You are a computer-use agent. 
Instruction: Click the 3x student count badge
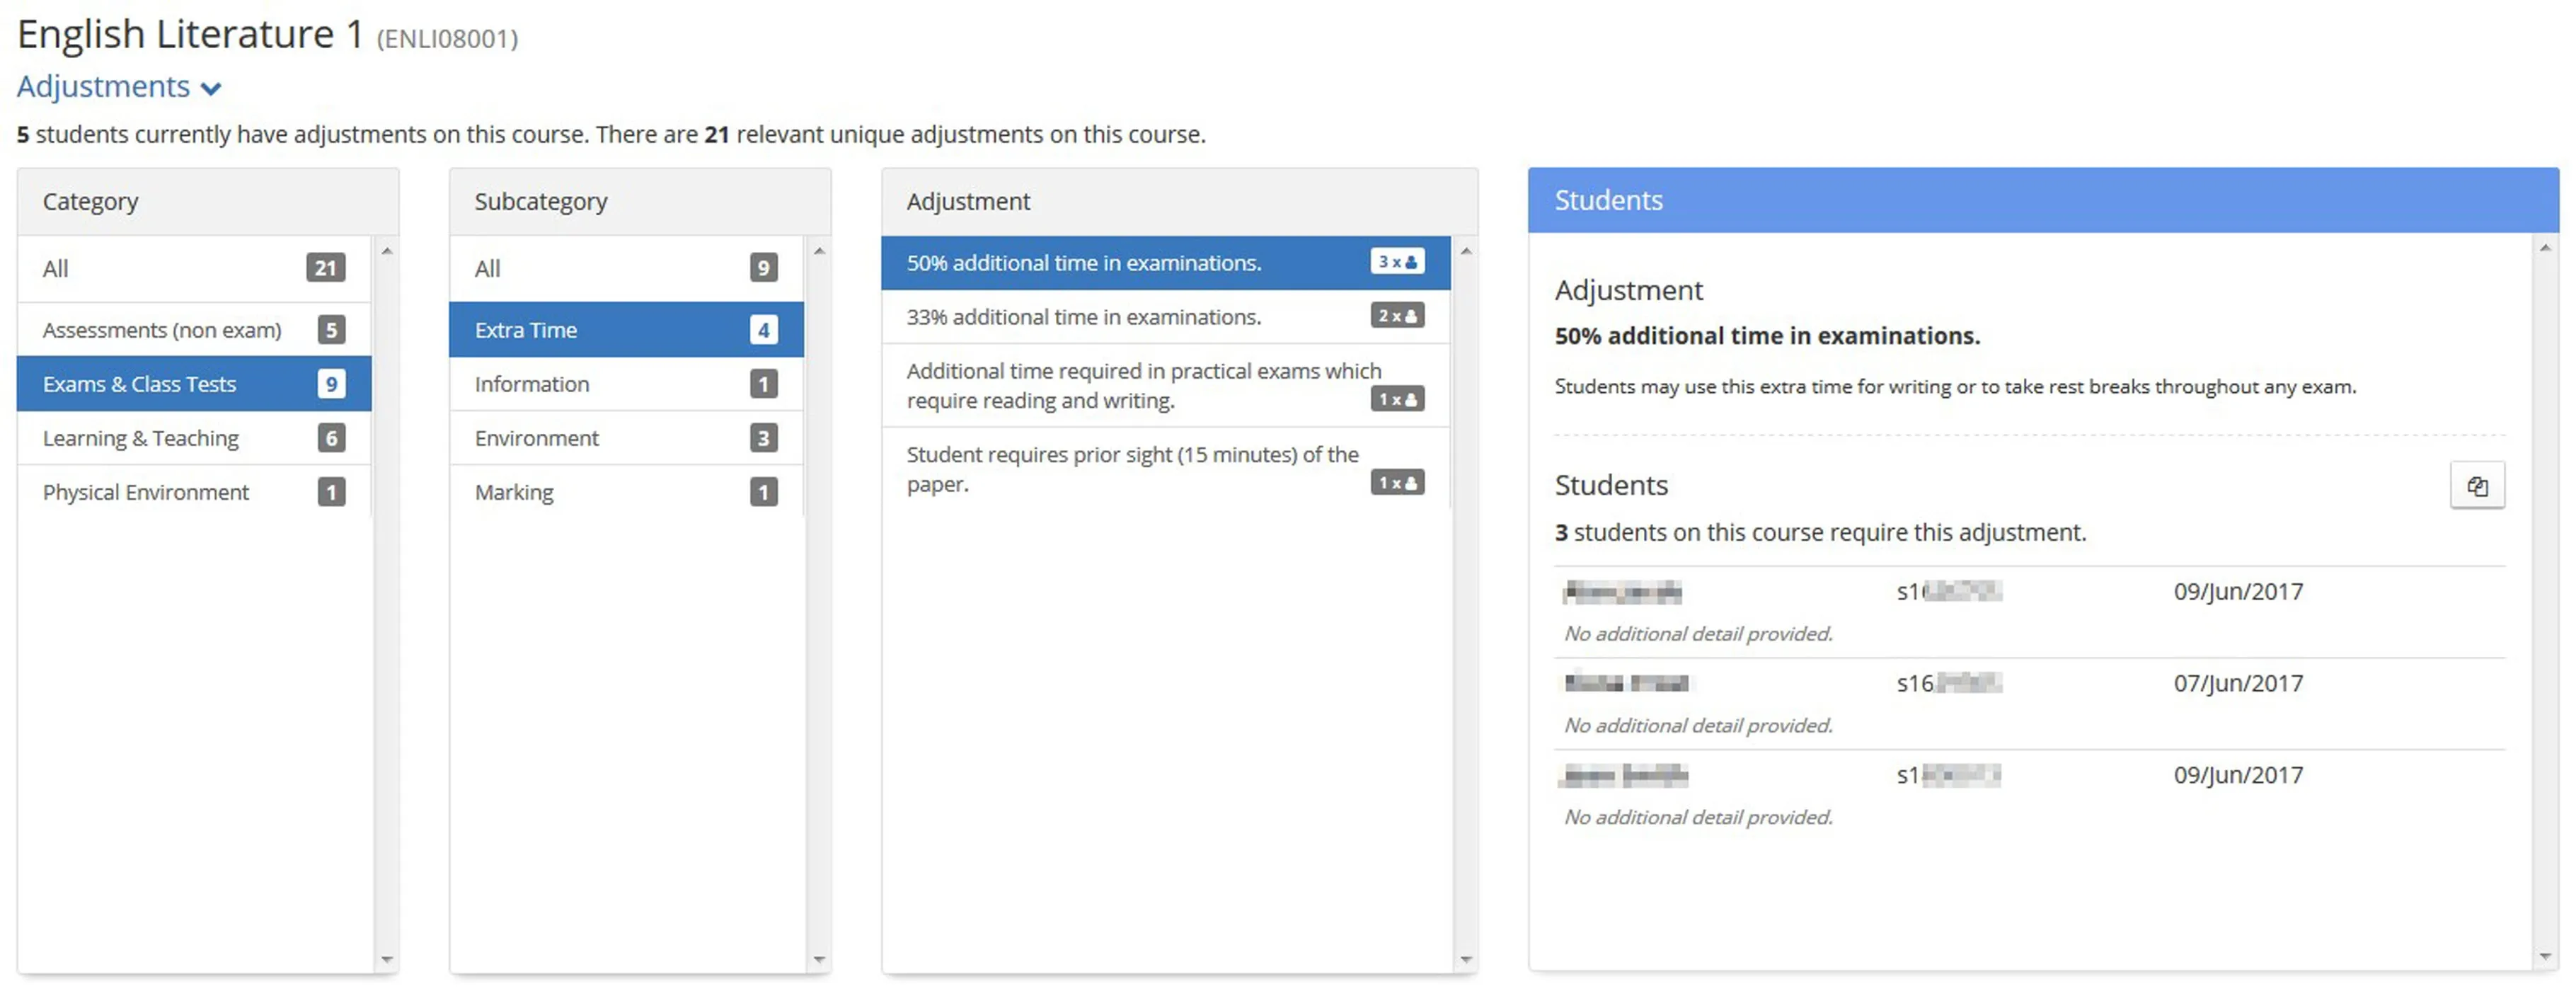point(1397,262)
